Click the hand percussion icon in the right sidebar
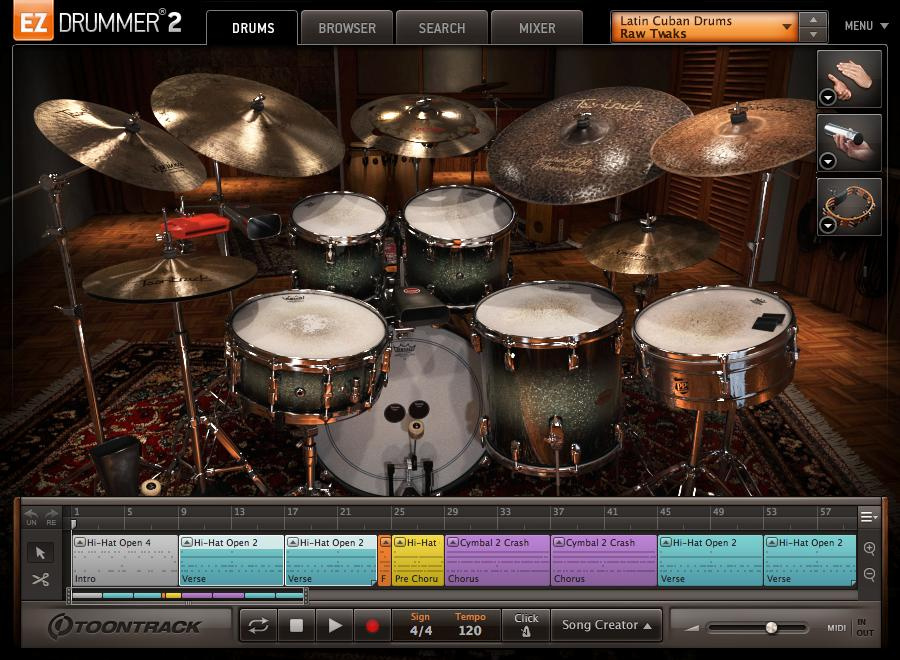The image size is (900, 660). click(x=849, y=80)
